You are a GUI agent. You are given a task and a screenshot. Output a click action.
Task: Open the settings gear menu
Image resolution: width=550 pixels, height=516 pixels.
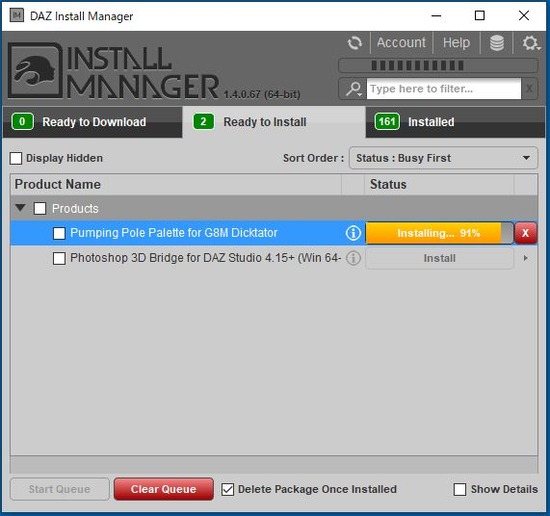pos(531,43)
